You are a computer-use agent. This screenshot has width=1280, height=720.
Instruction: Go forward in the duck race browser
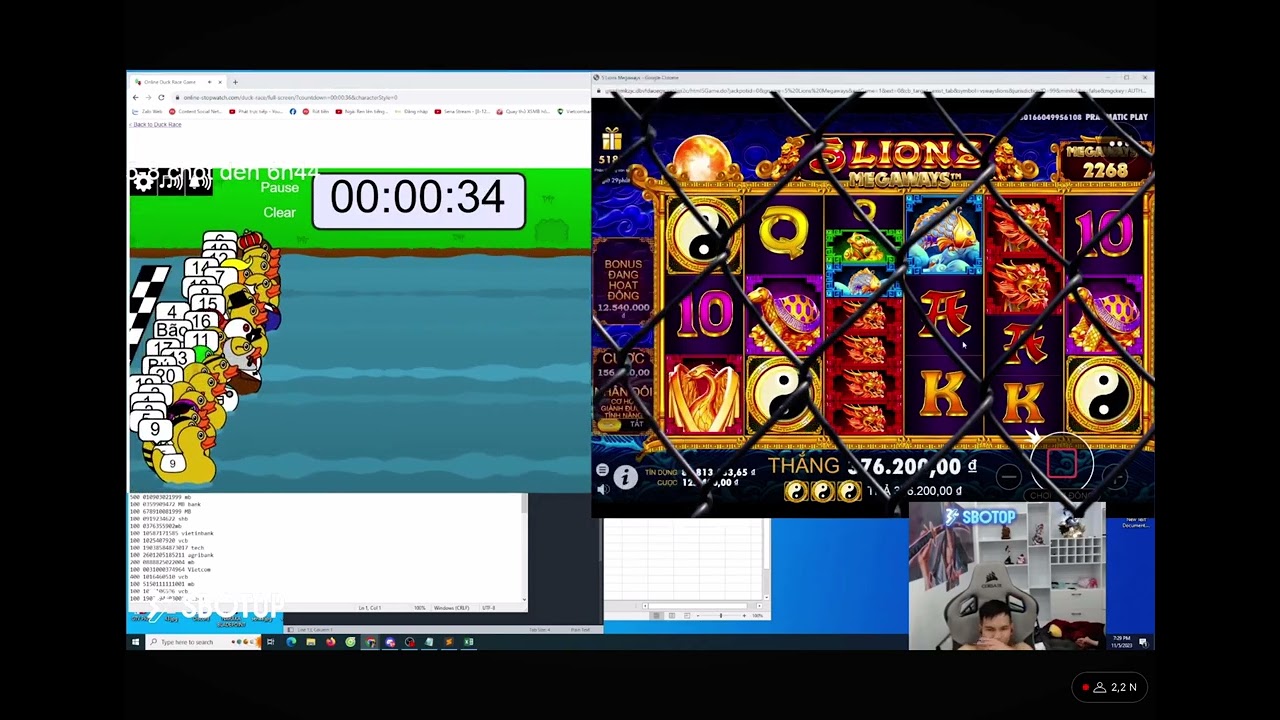coord(148,97)
